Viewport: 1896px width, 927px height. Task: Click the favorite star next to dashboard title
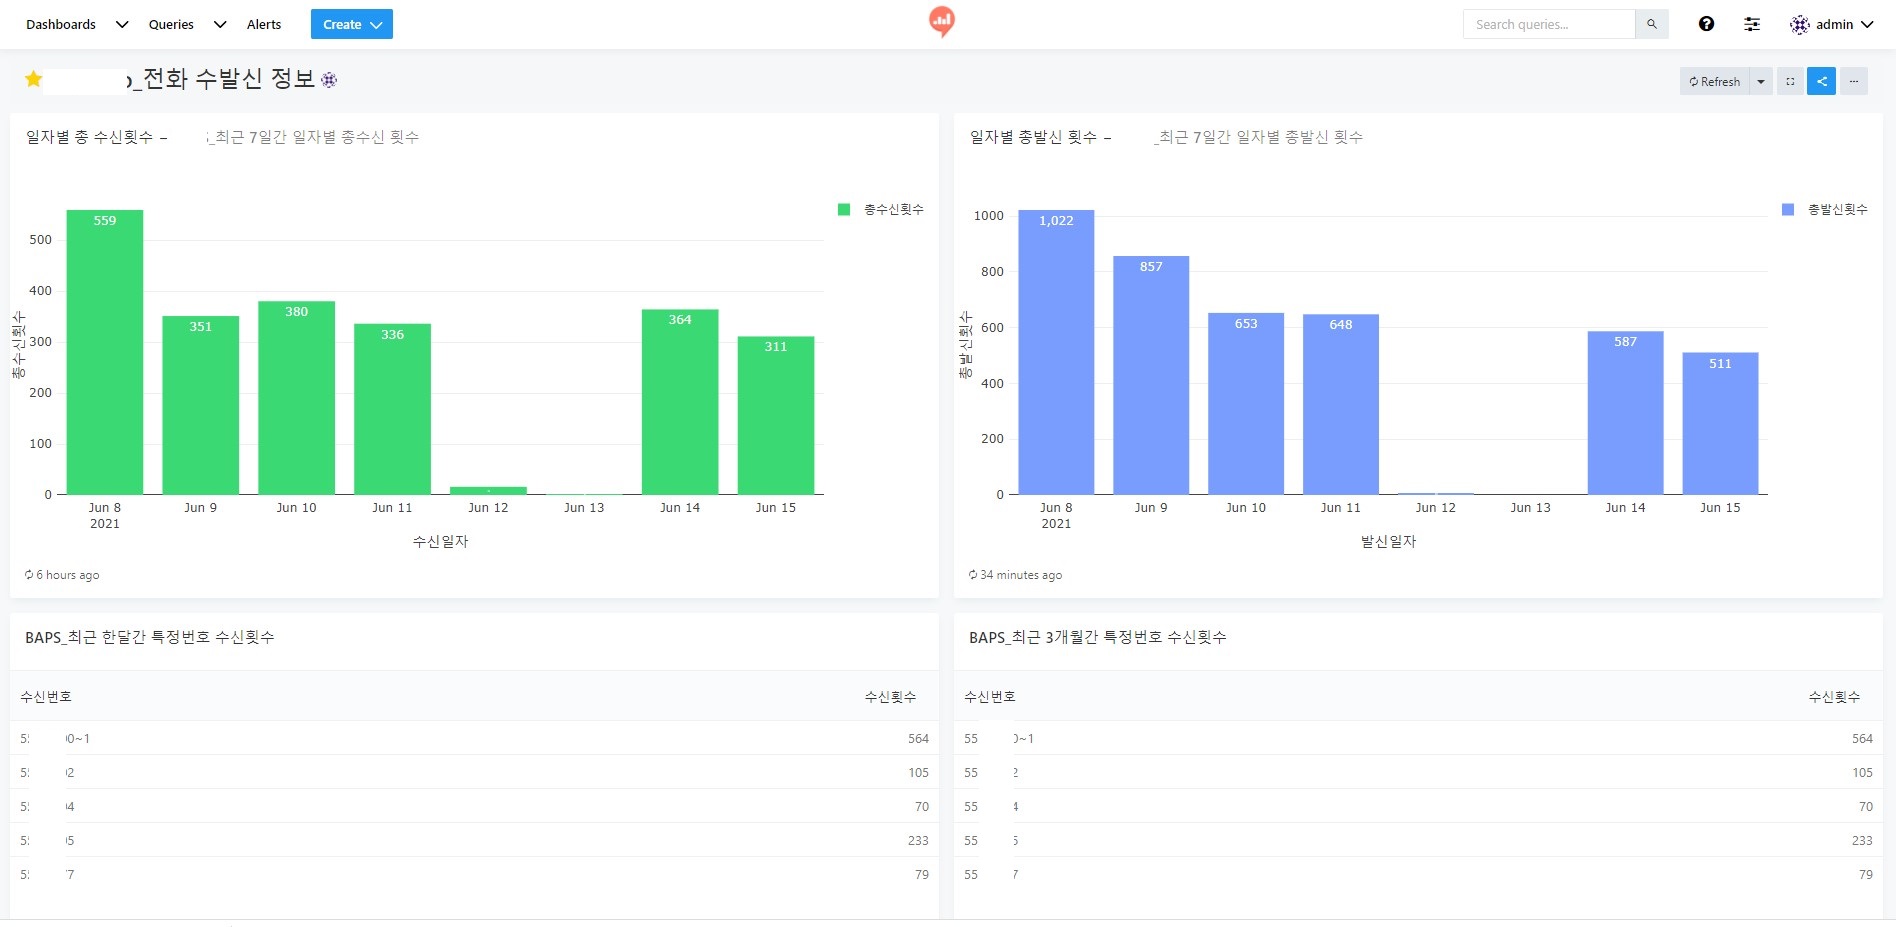coord(34,79)
